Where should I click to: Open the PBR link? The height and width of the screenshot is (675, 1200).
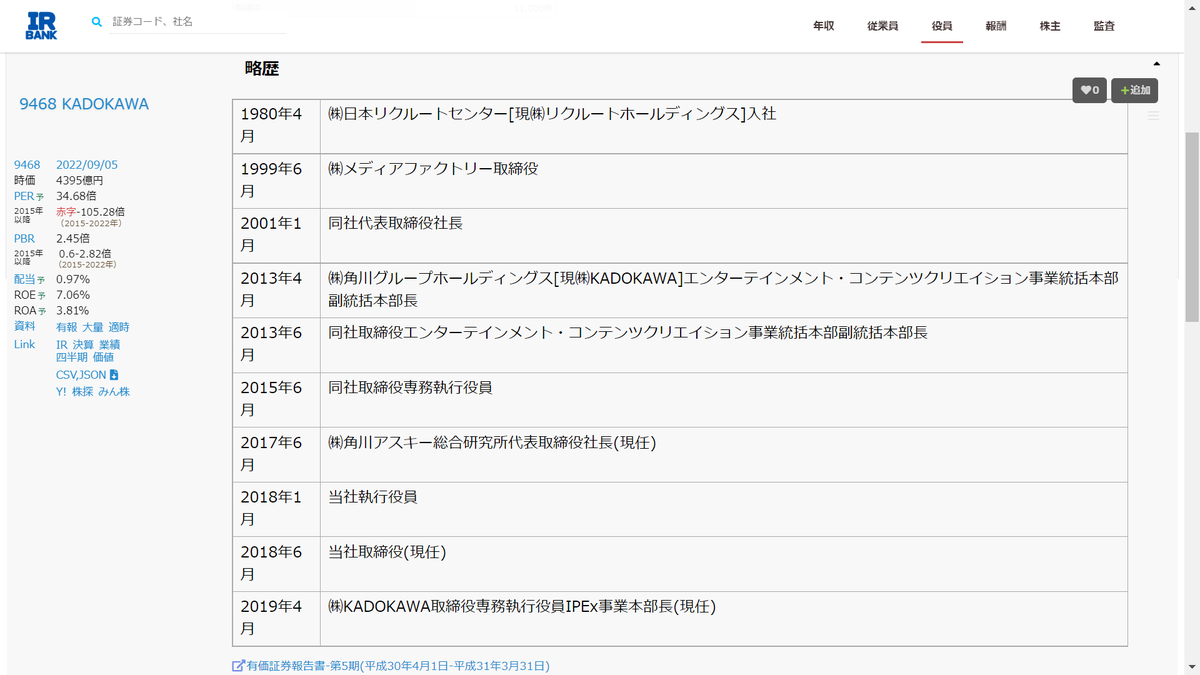pos(24,238)
